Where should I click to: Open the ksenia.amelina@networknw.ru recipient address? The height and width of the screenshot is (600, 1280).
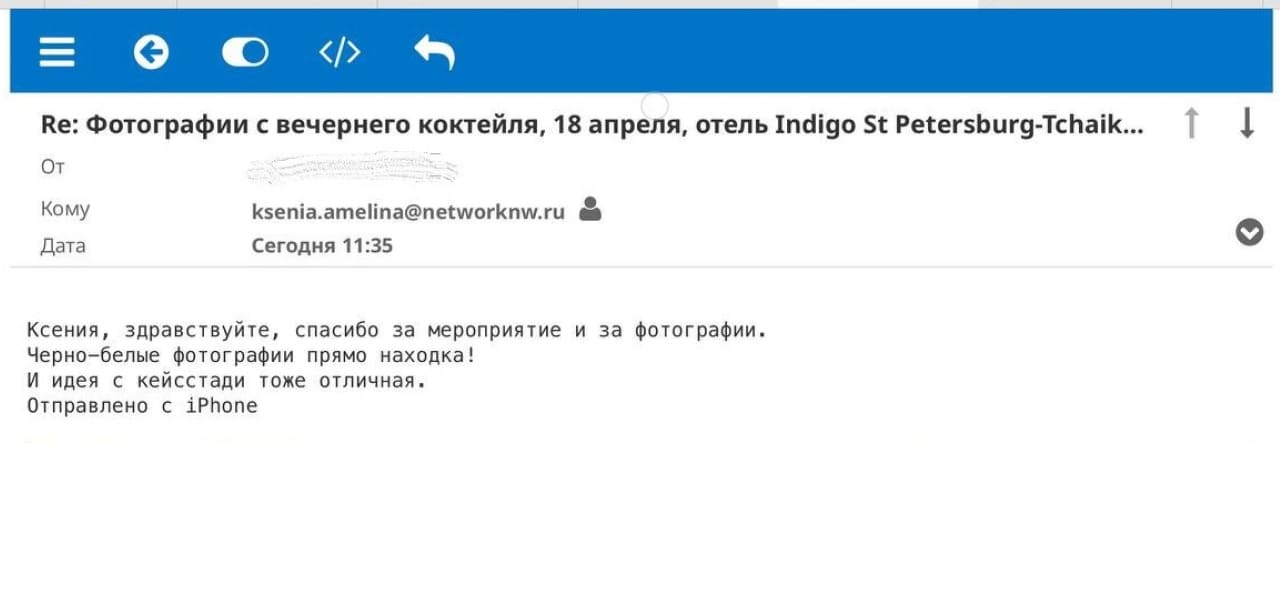tap(408, 211)
